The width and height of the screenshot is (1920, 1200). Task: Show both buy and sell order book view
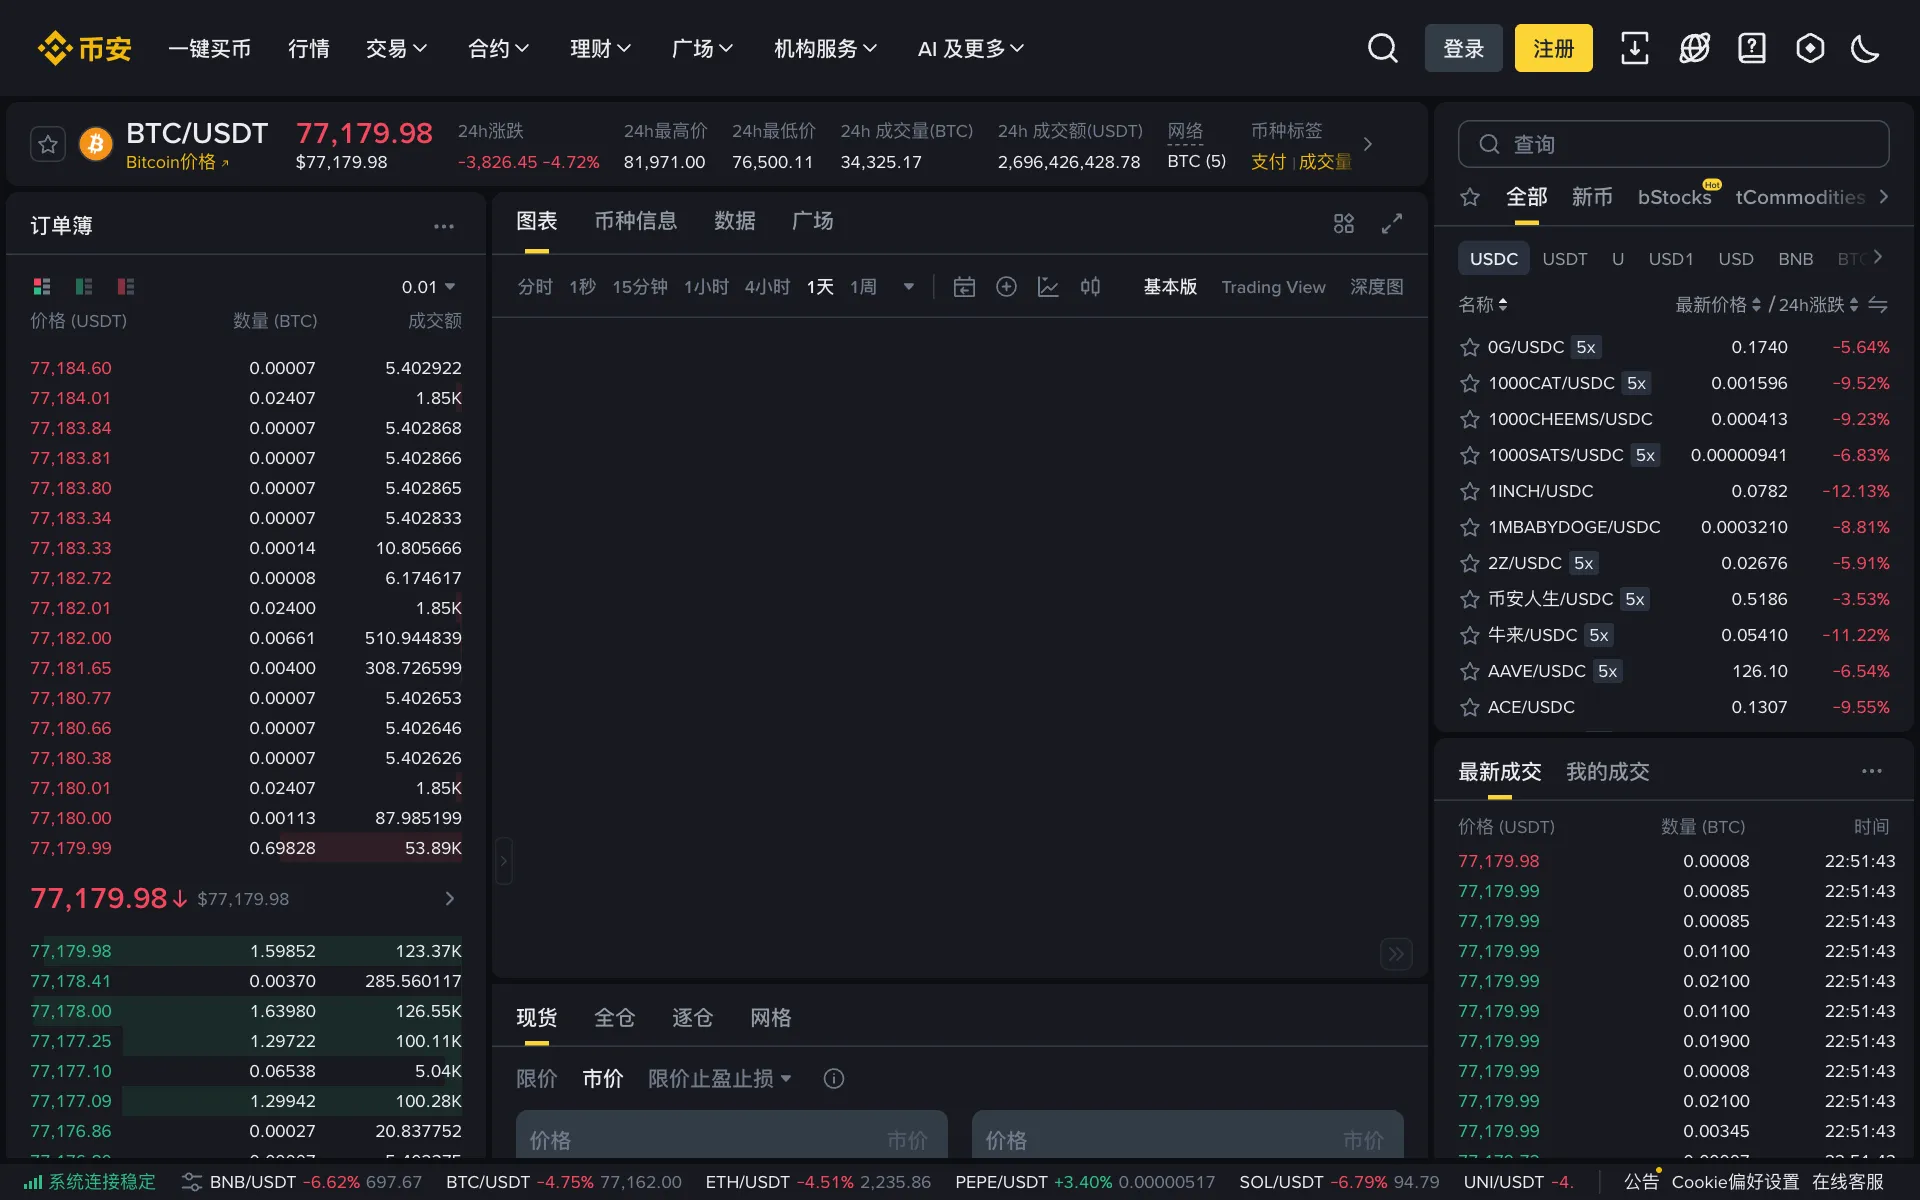(42, 287)
